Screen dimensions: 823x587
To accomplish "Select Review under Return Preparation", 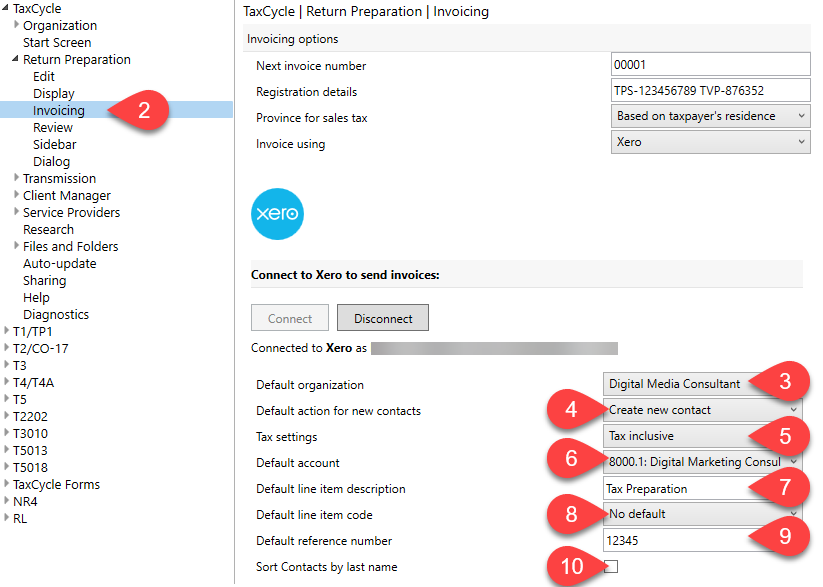I will [52, 128].
